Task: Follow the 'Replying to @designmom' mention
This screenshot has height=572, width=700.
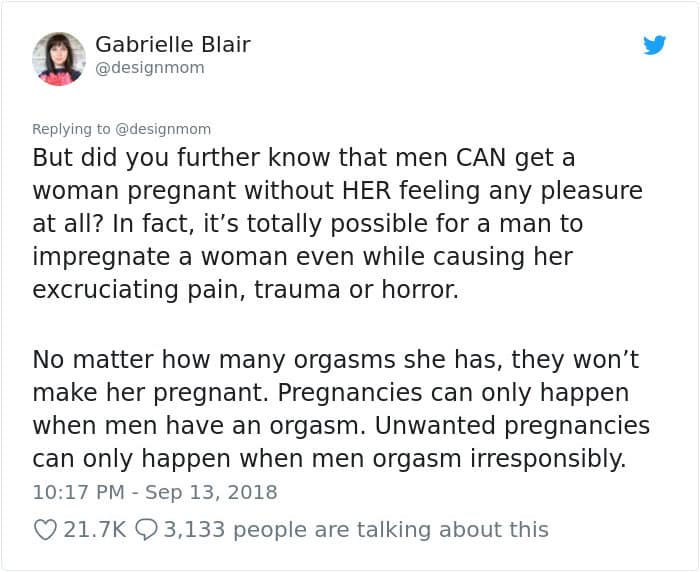Action: (x=163, y=129)
